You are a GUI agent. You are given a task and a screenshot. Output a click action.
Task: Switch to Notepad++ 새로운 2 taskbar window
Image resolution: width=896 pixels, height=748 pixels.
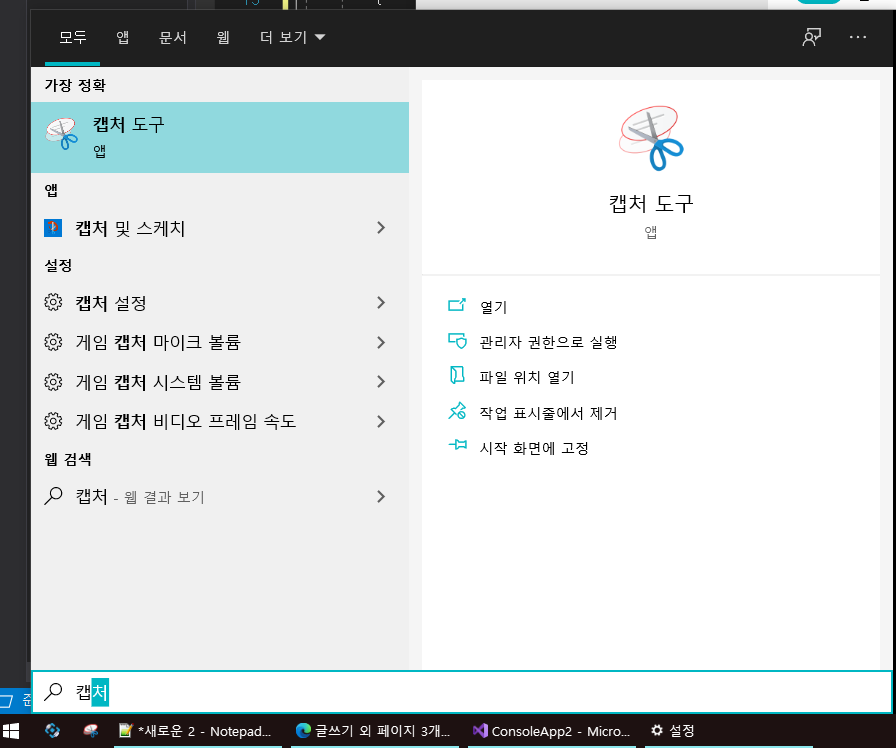[x=198, y=731]
